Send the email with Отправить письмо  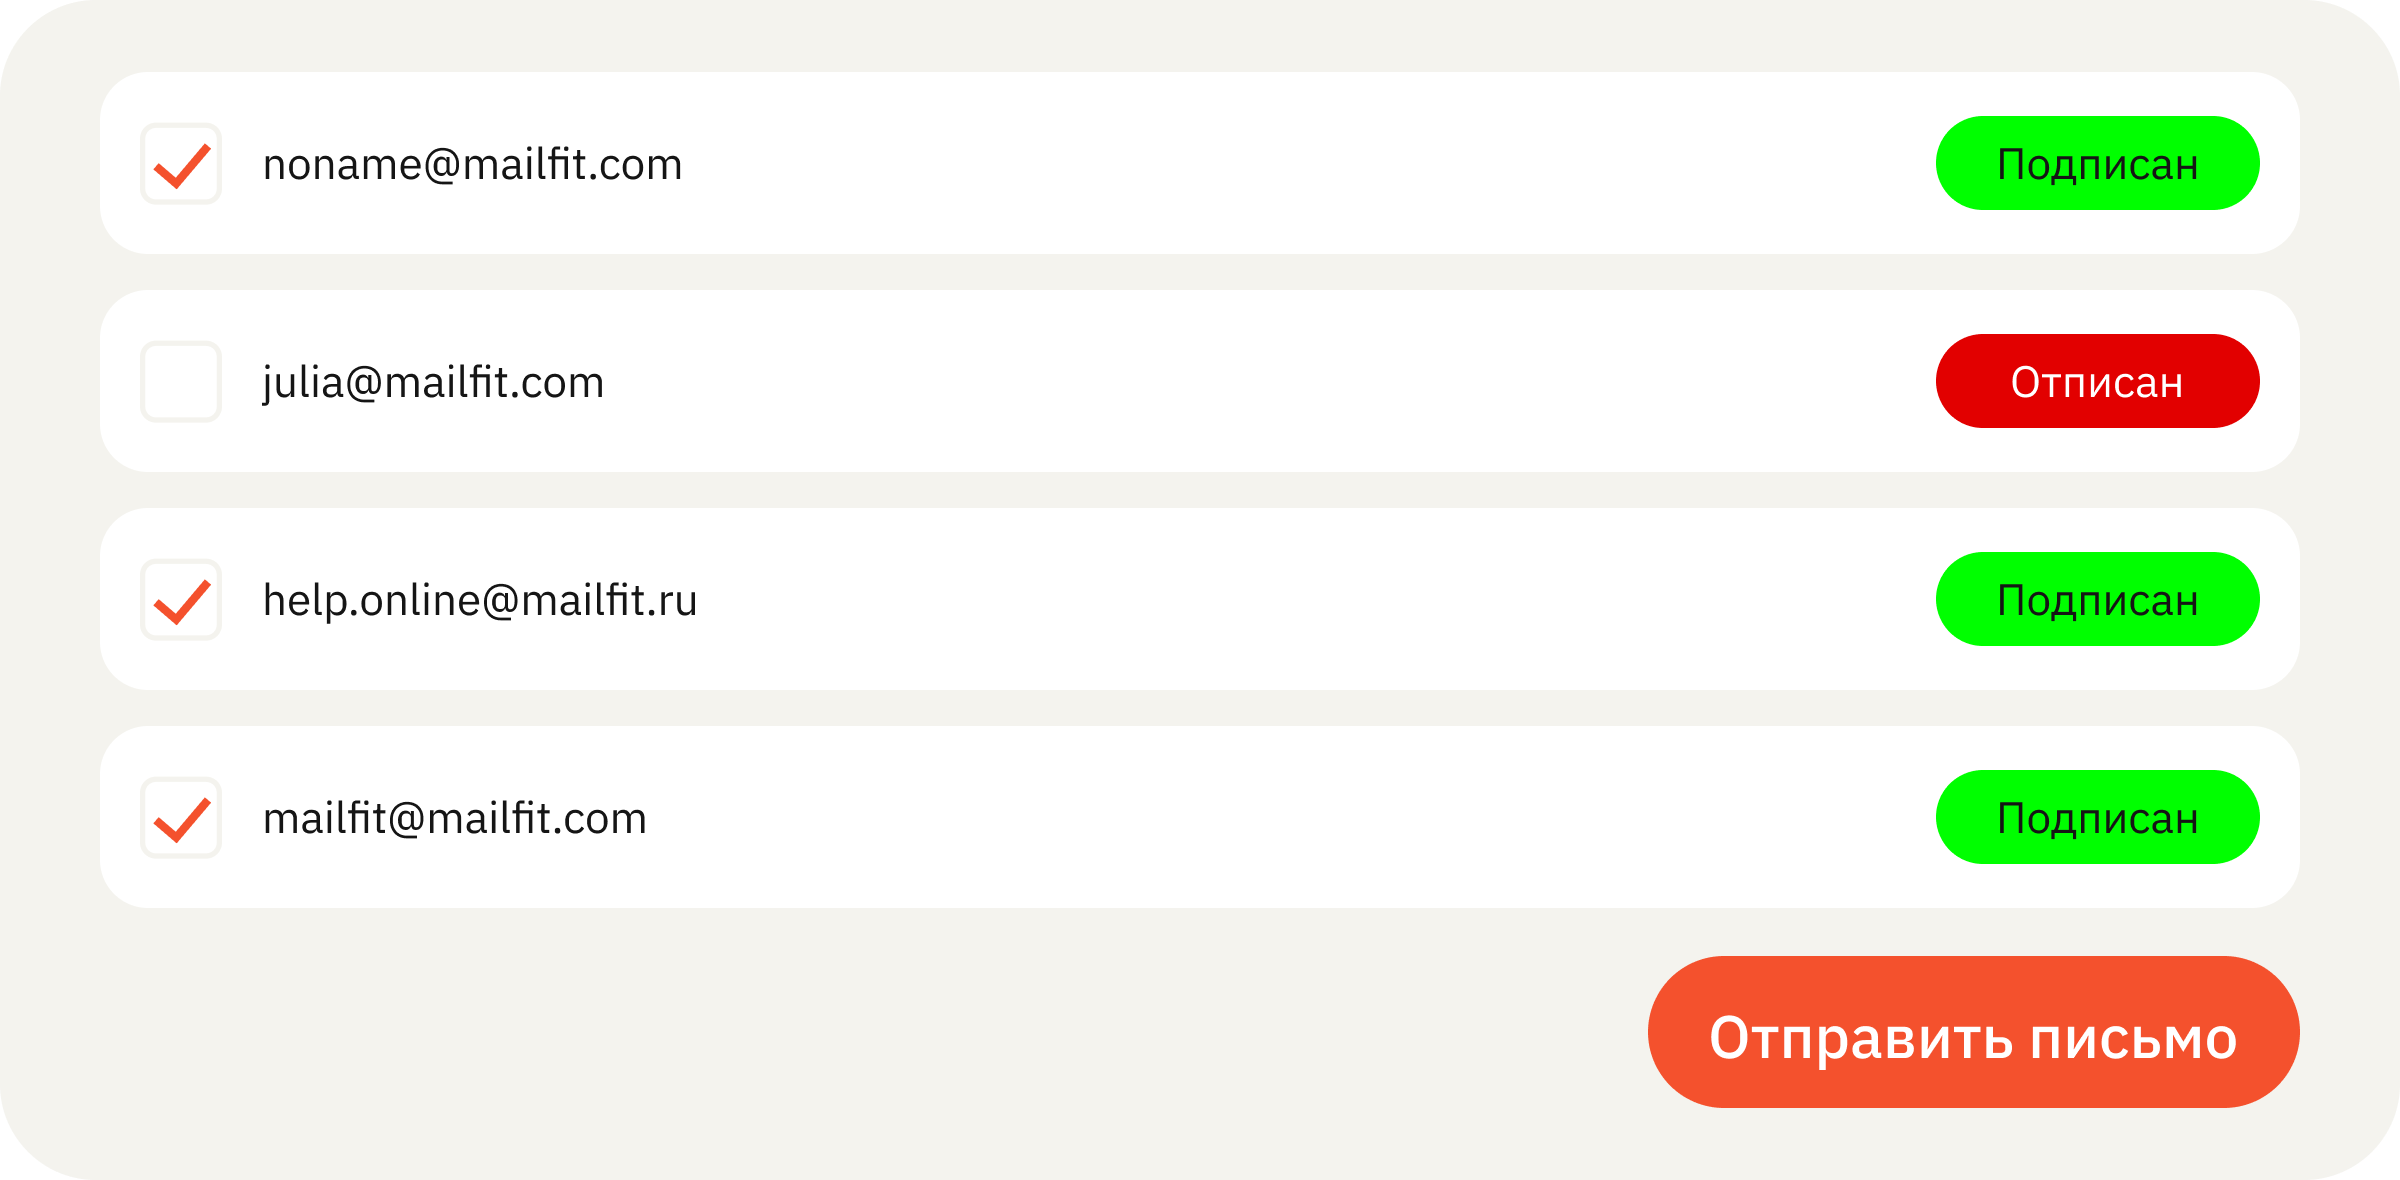pos(1973,1031)
